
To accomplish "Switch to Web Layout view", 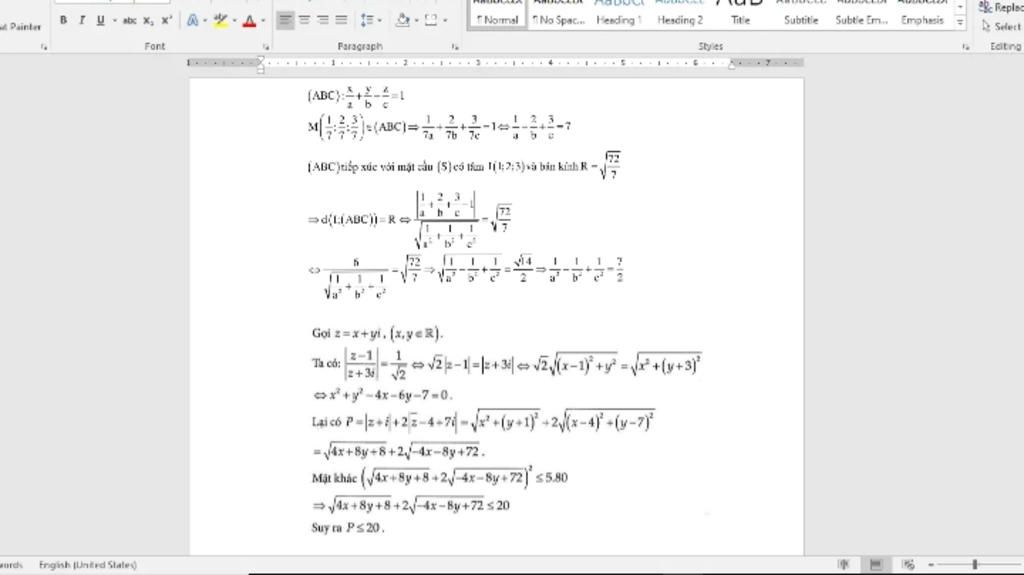I will [908, 565].
